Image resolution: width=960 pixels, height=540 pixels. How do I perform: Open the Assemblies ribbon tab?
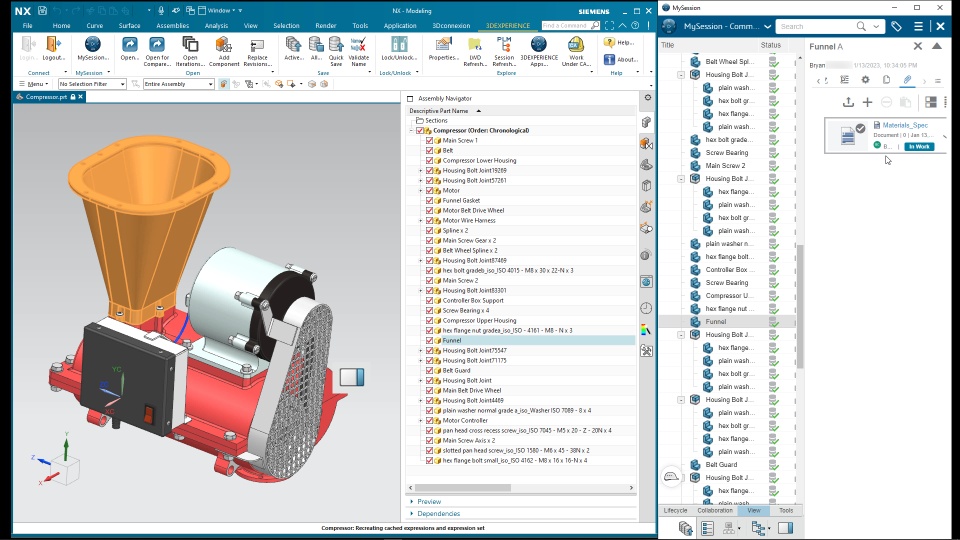pyautogui.click(x=173, y=26)
